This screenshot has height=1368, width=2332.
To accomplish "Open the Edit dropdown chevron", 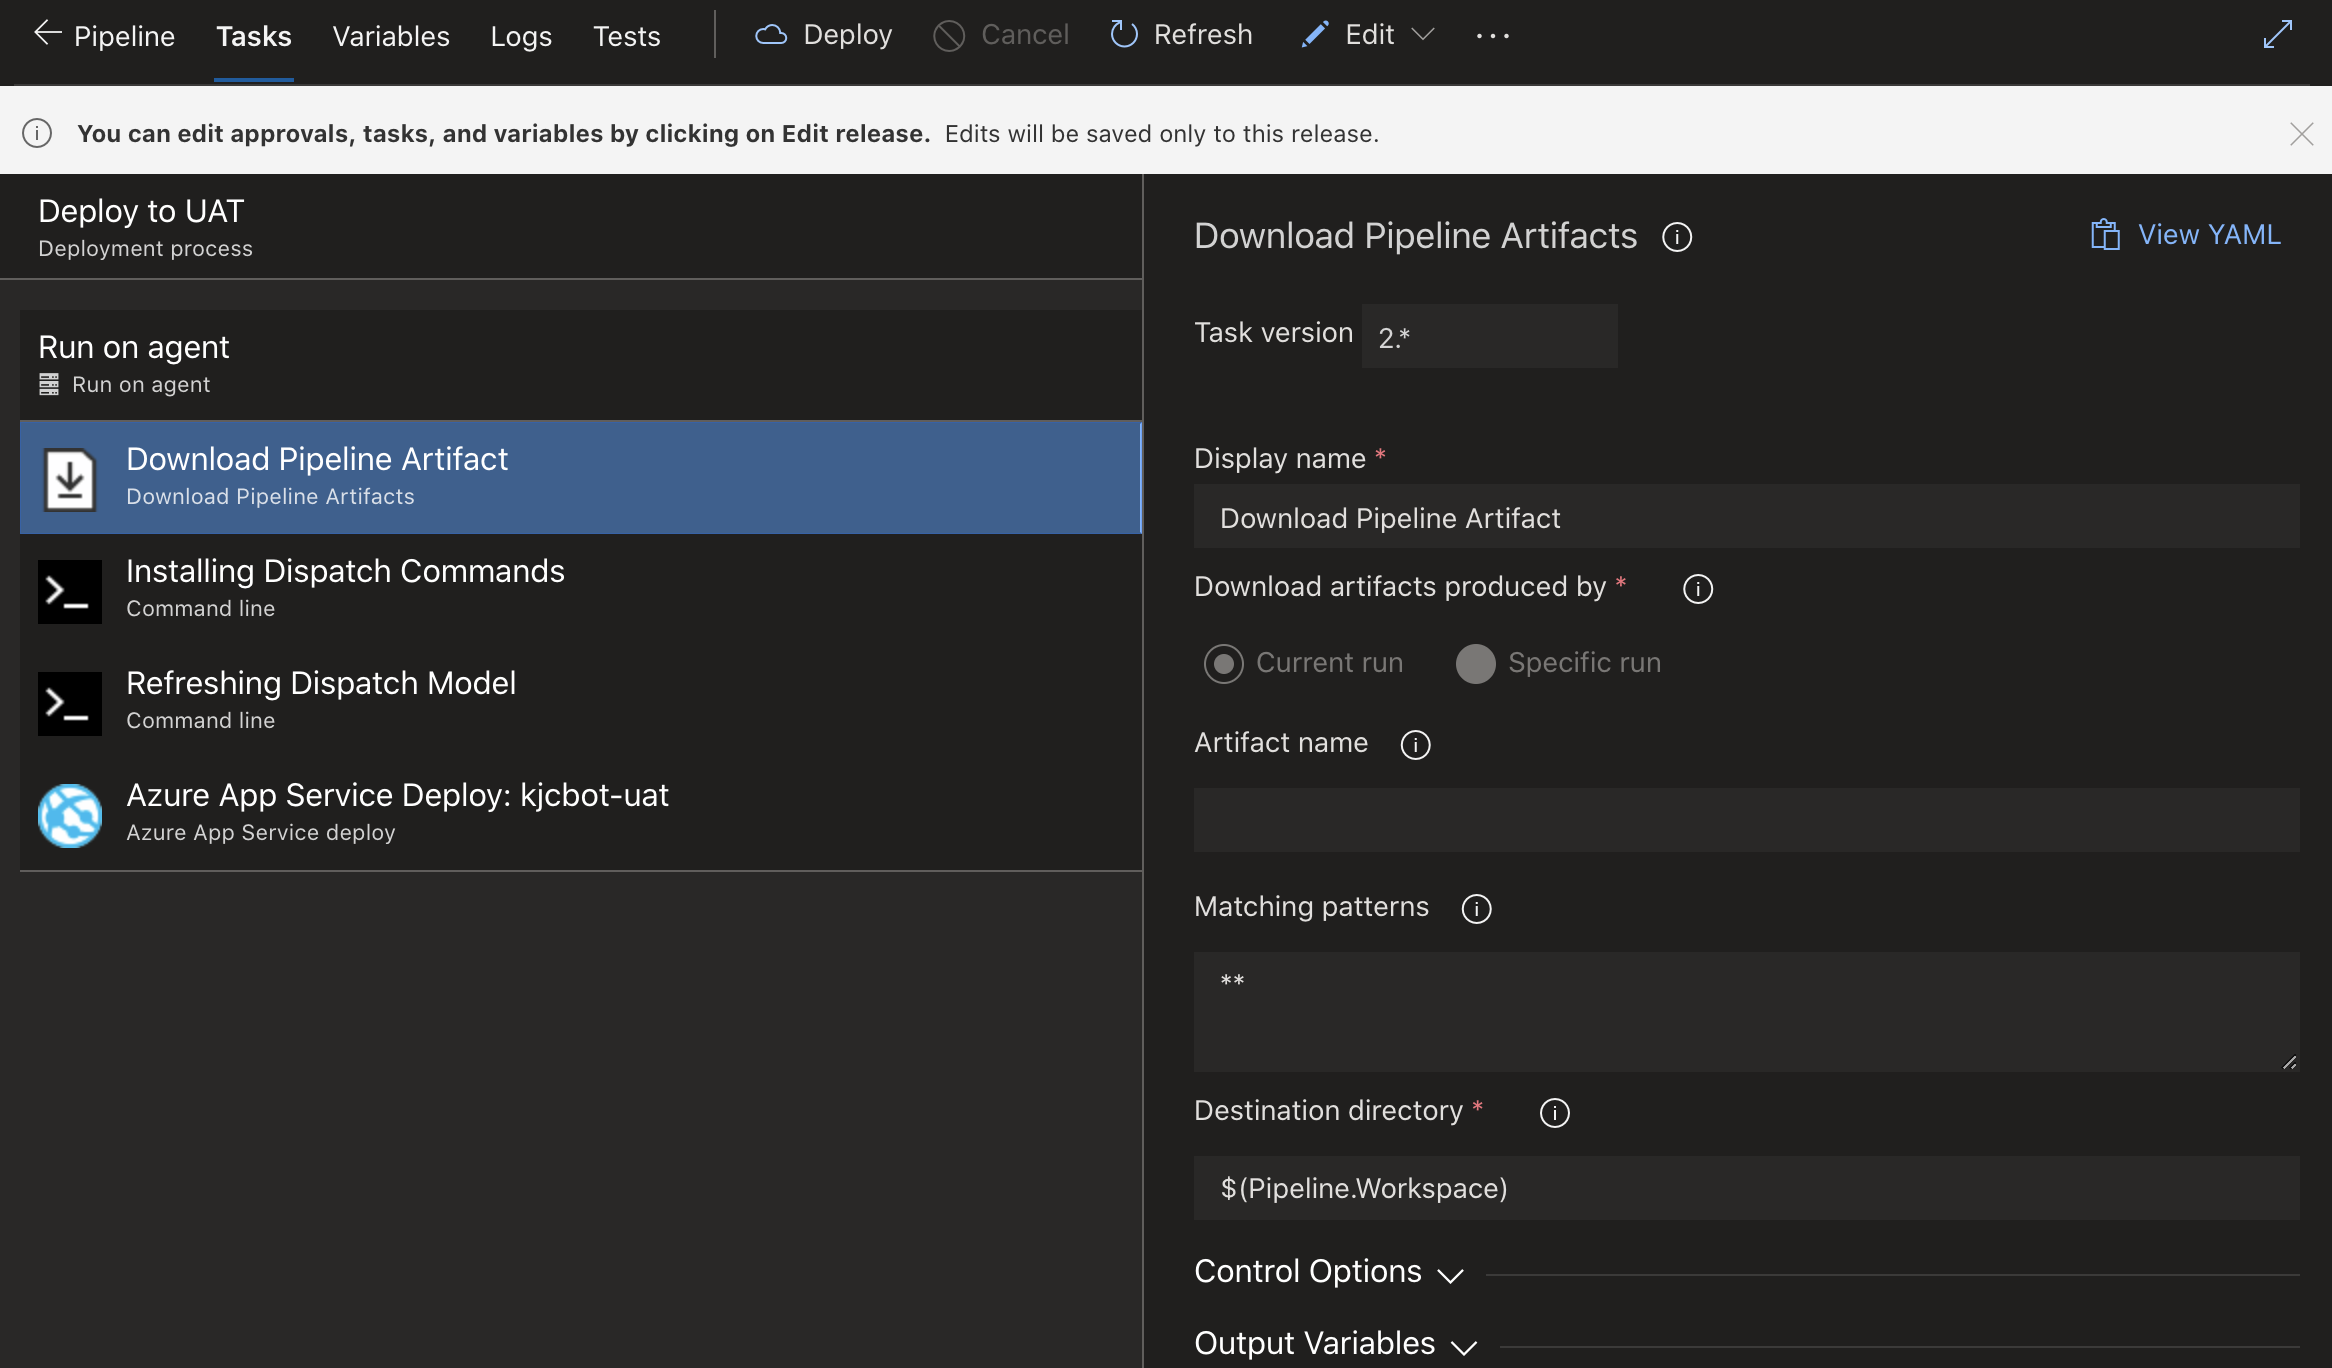I will (x=1424, y=34).
